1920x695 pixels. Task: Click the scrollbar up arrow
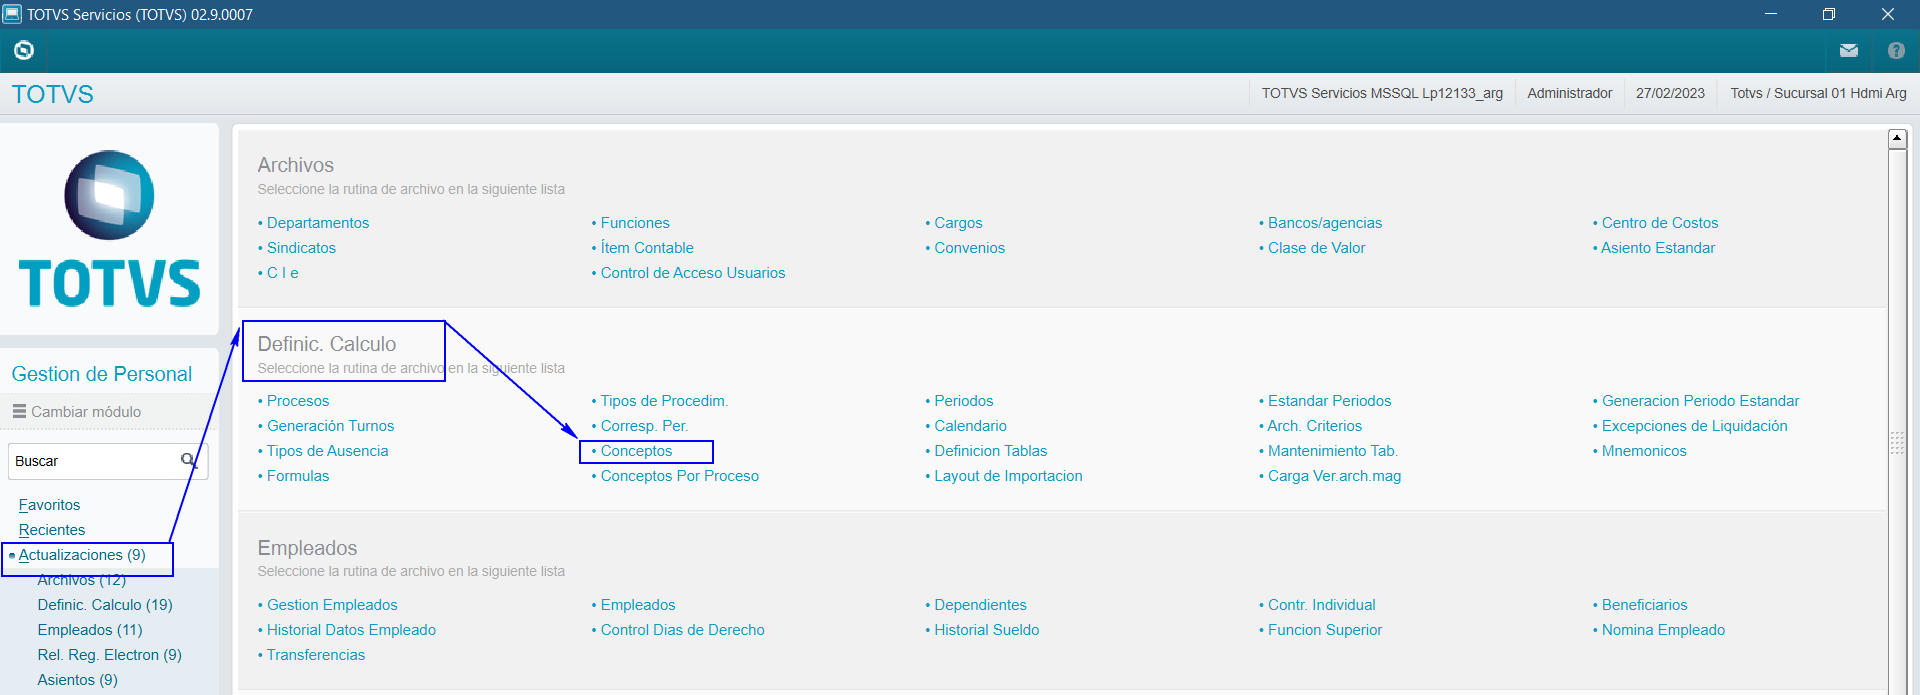(1897, 139)
